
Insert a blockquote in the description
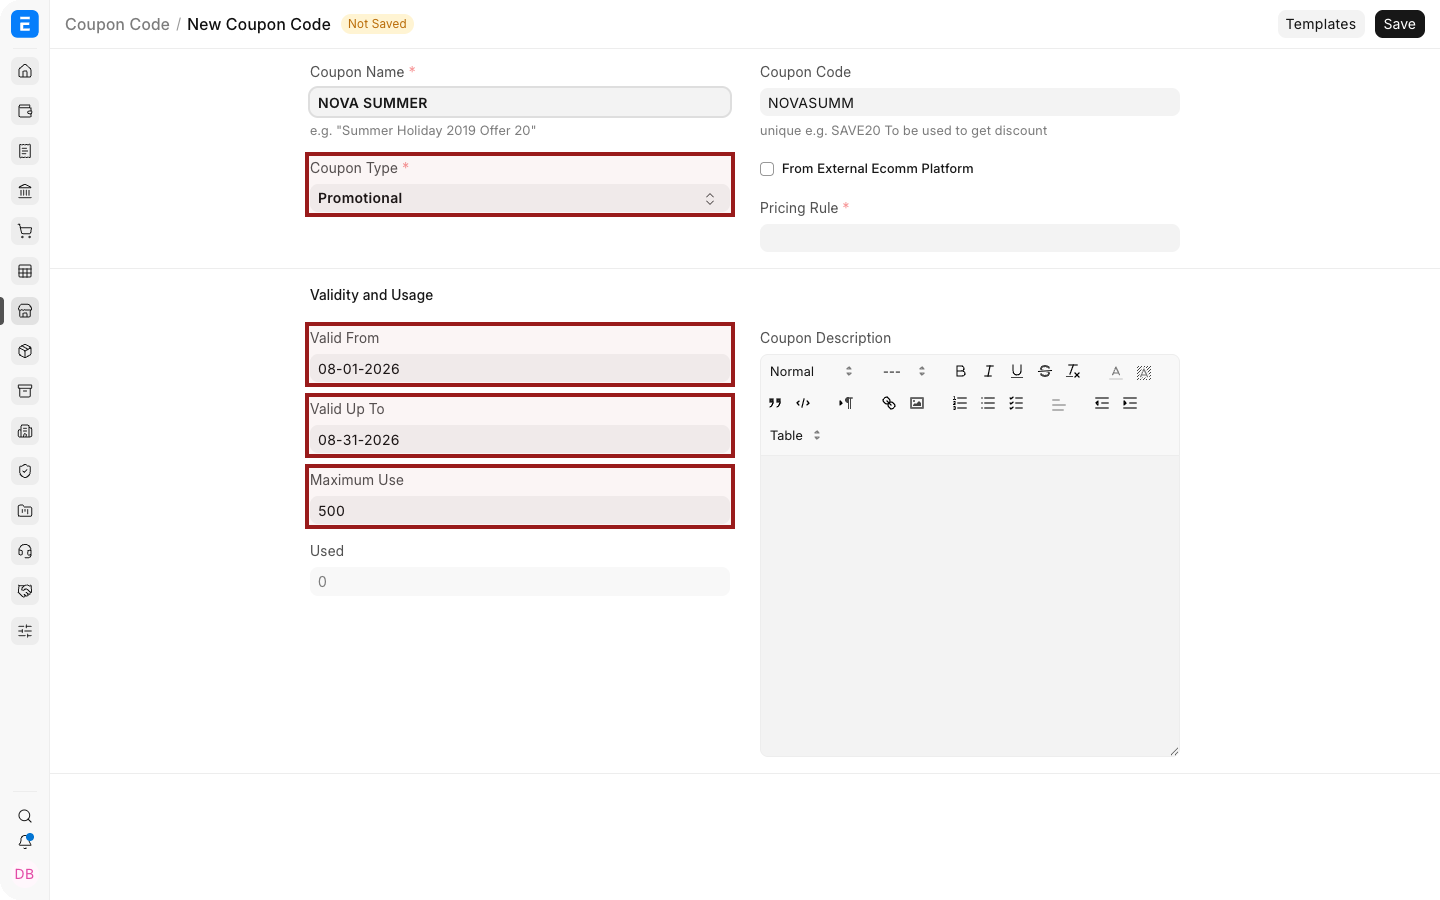coord(775,403)
